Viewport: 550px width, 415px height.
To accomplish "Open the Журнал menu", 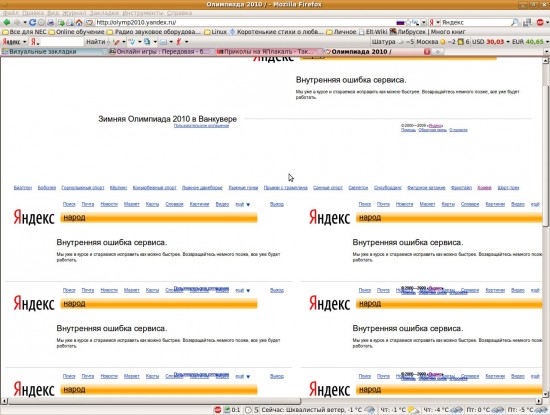I will (74, 13).
